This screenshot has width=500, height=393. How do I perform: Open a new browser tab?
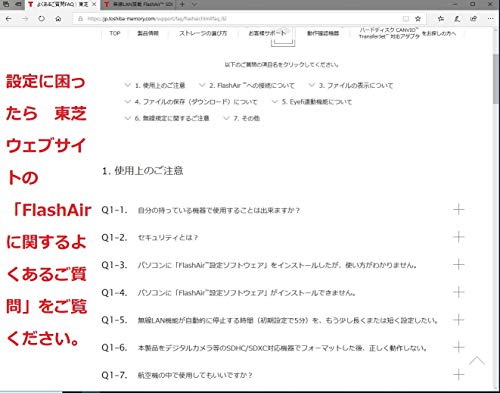click(182, 4)
